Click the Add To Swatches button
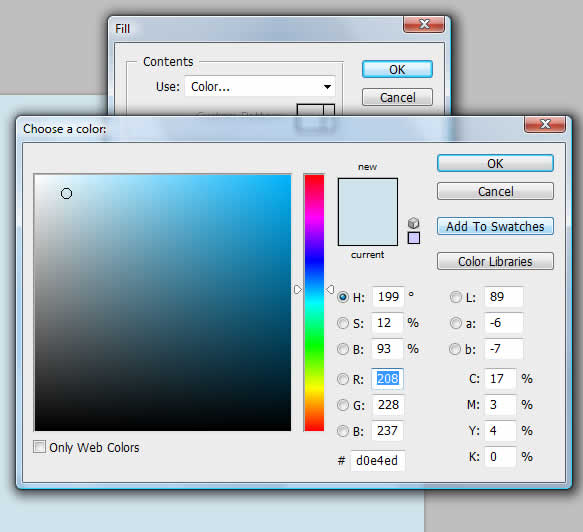 [495, 226]
